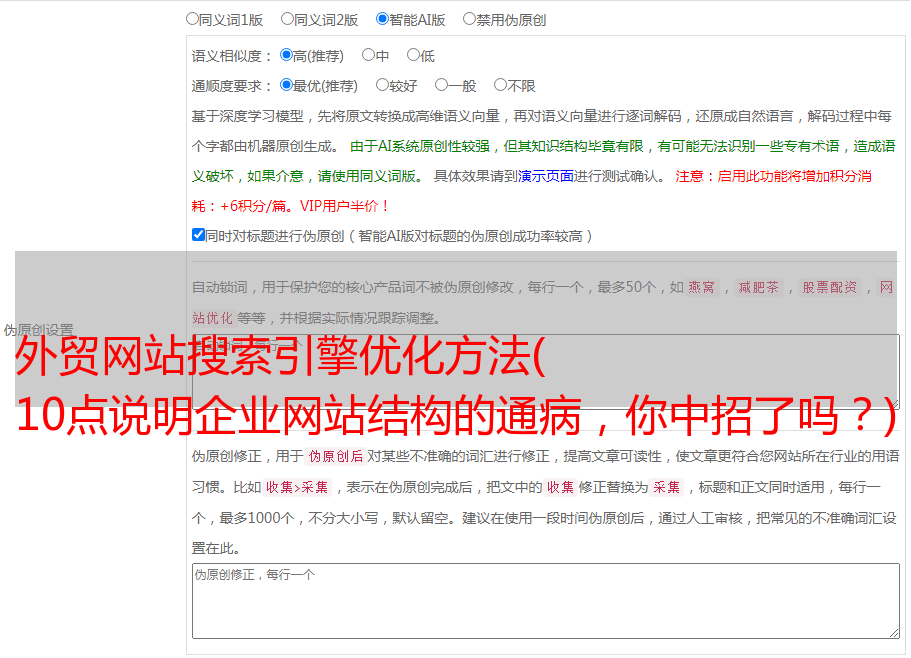
Task: Set 通顺度要求 to 一般
Action: (x=442, y=85)
